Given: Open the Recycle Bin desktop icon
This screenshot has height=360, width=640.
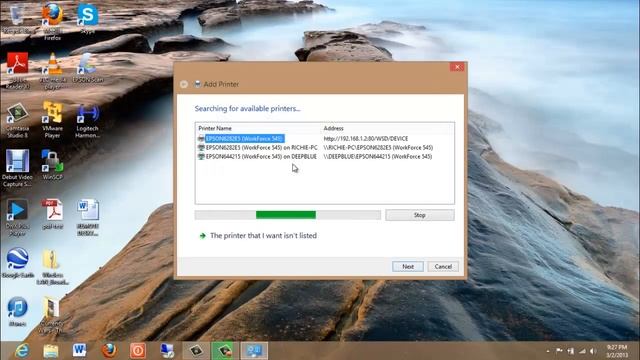Looking at the screenshot, I should 17,18.
